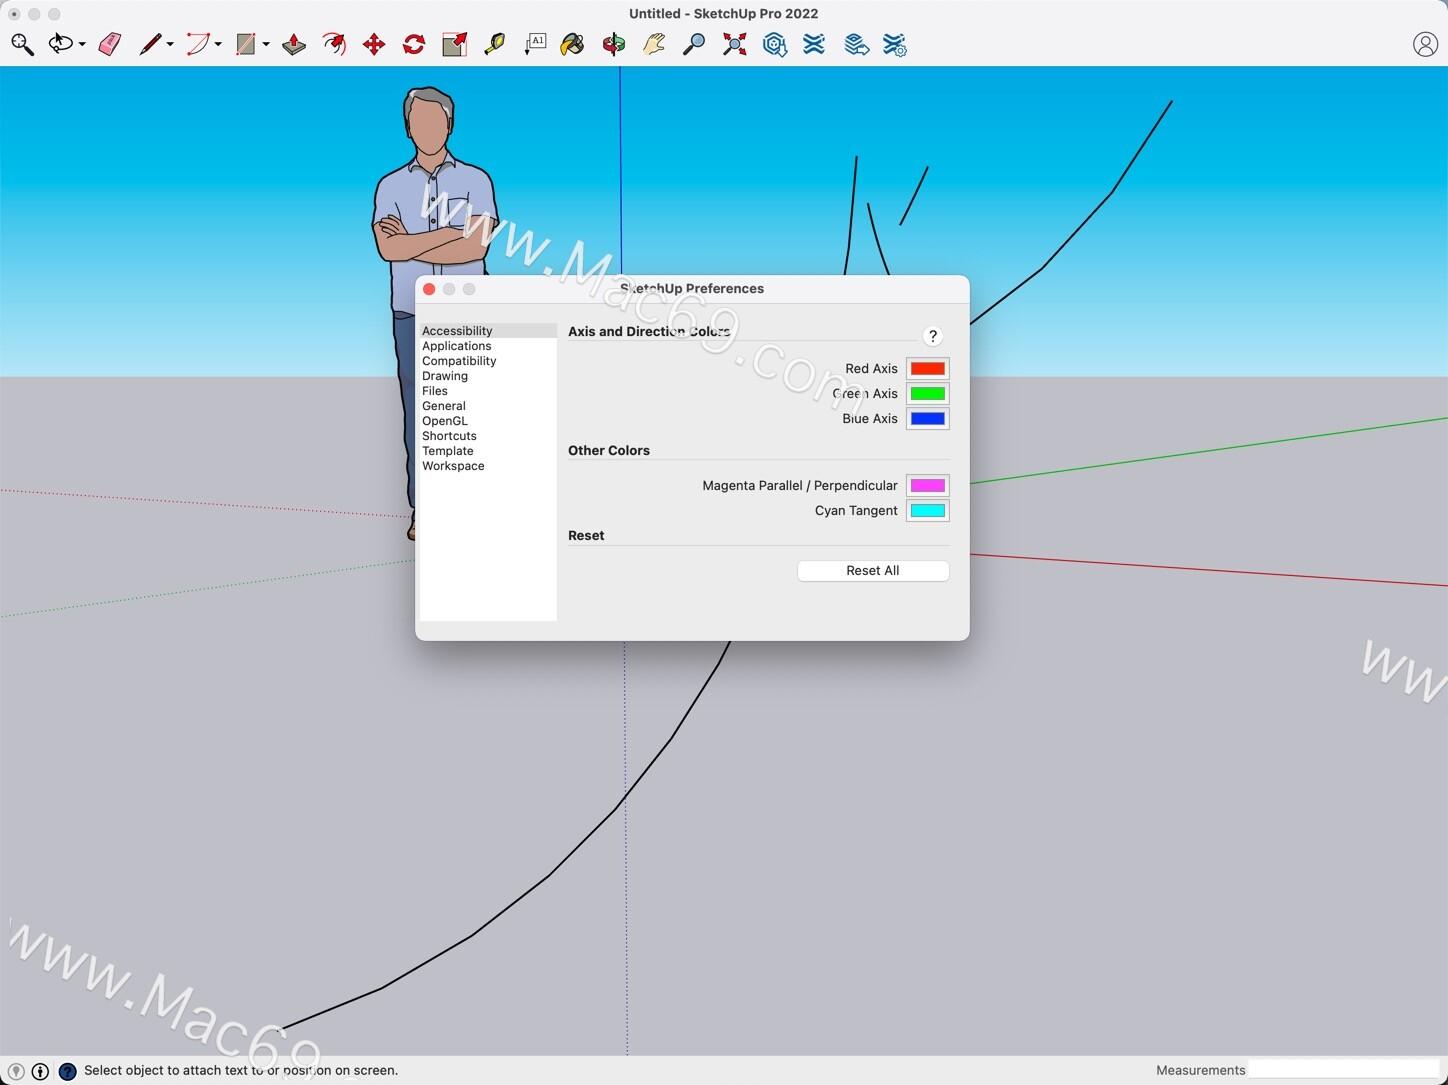Open help with the question mark button

tap(932, 336)
